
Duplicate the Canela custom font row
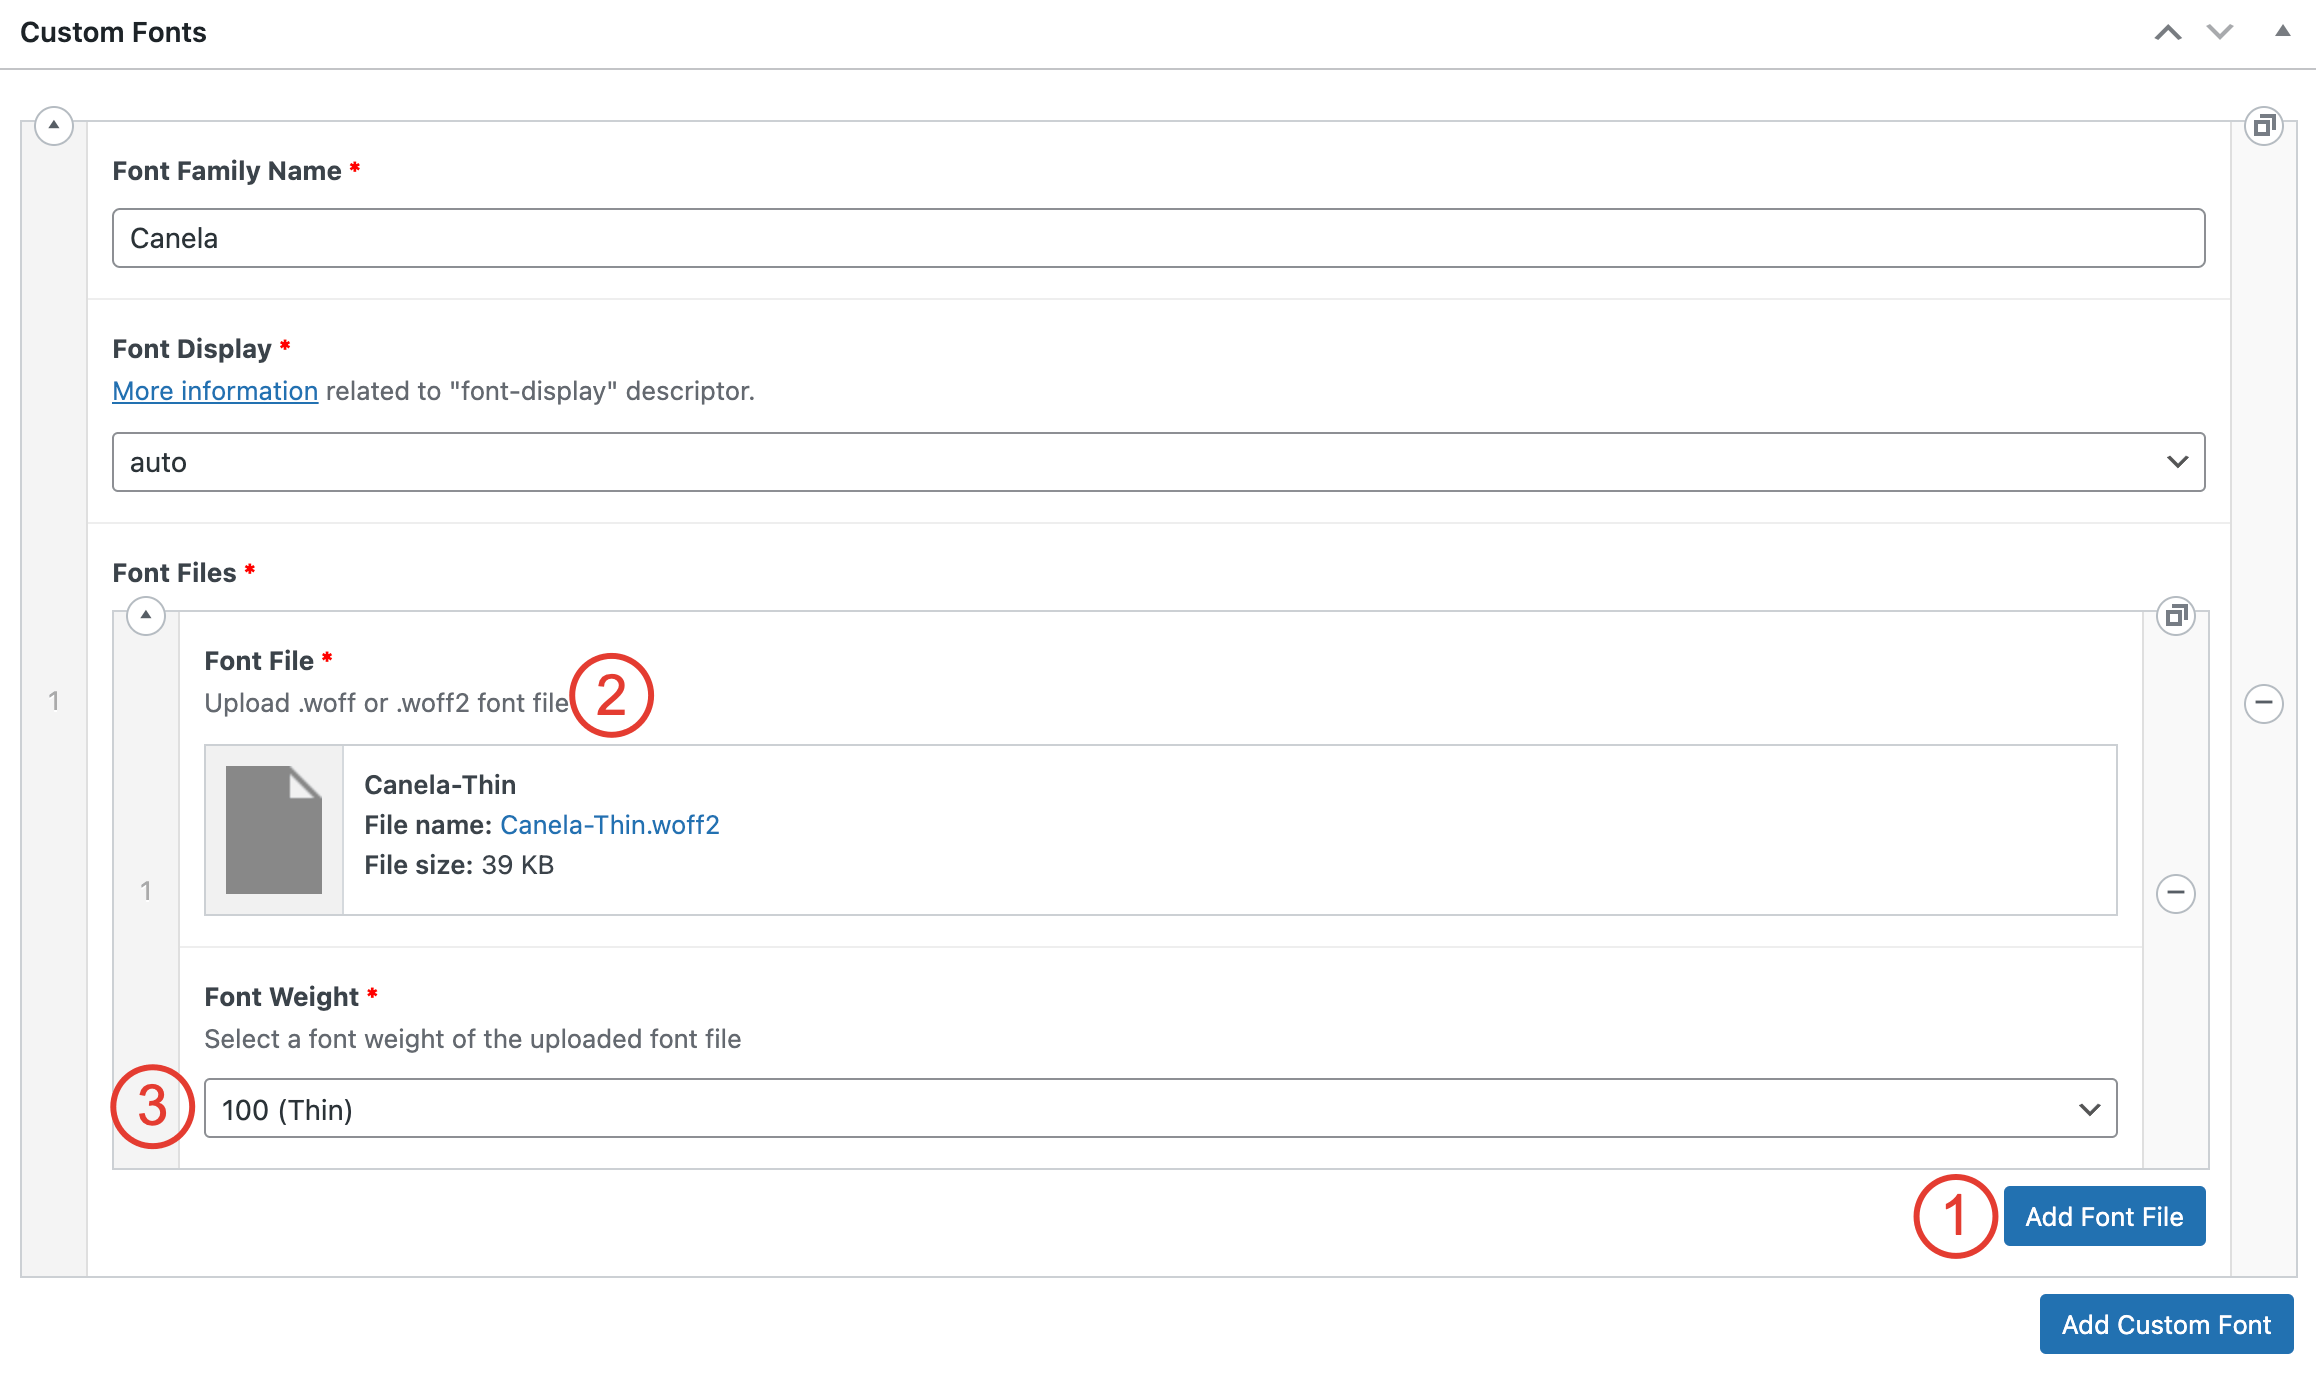click(x=2264, y=126)
